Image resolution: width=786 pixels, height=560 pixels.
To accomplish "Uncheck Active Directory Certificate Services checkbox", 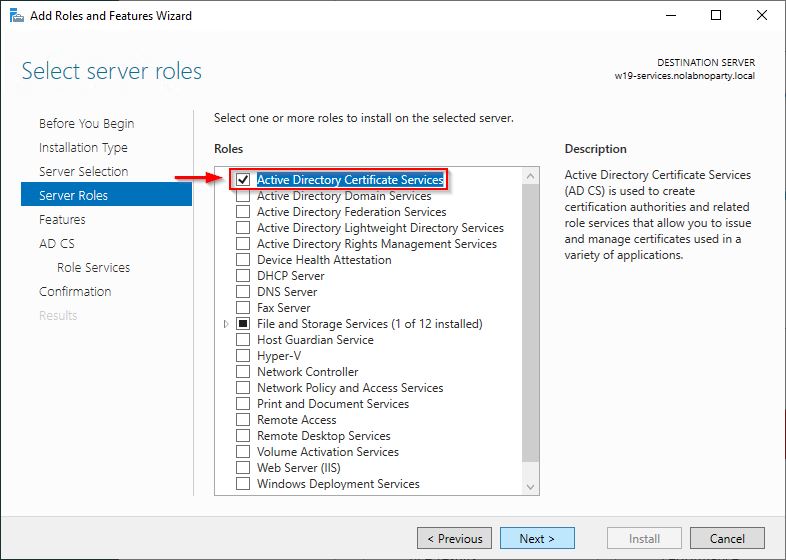I will tap(243, 179).
